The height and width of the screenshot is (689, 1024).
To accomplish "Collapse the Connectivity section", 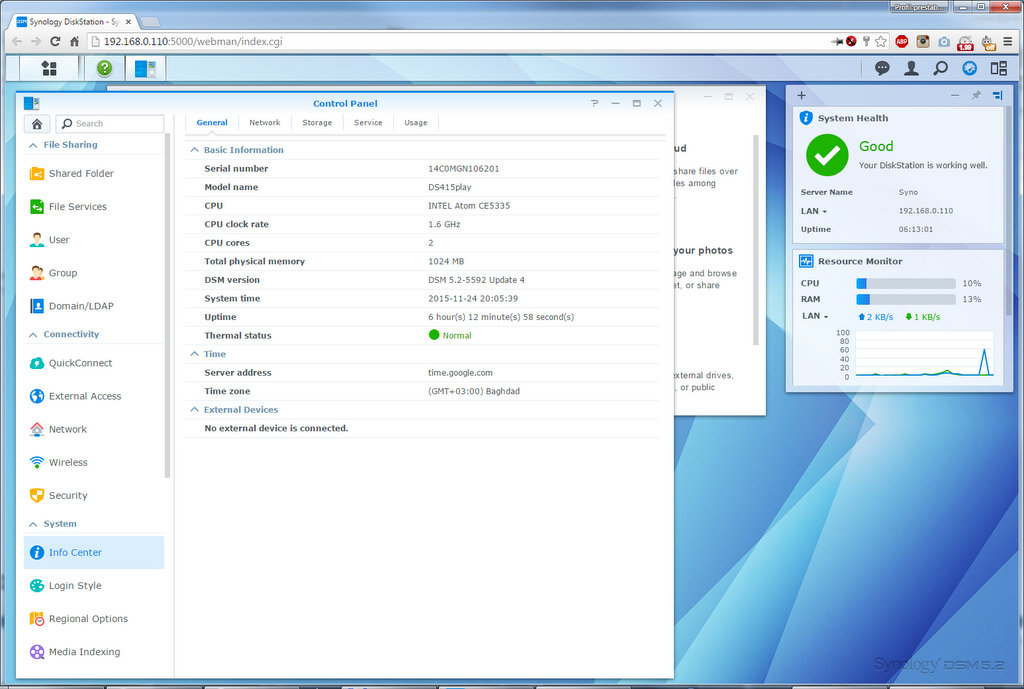I will [x=33, y=334].
